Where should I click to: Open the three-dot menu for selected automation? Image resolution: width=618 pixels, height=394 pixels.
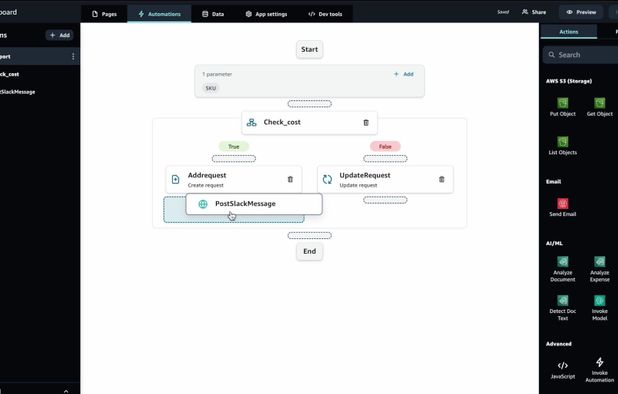pyautogui.click(x=73, y=56)
